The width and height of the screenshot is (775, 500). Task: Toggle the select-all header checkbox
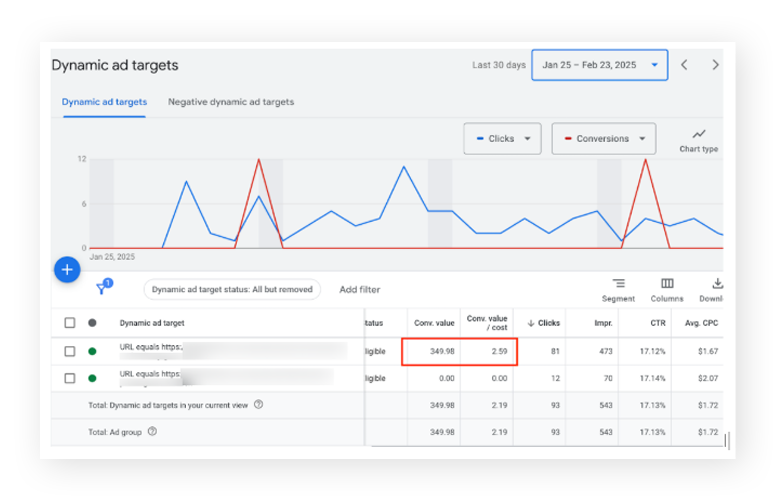point(70,323)
